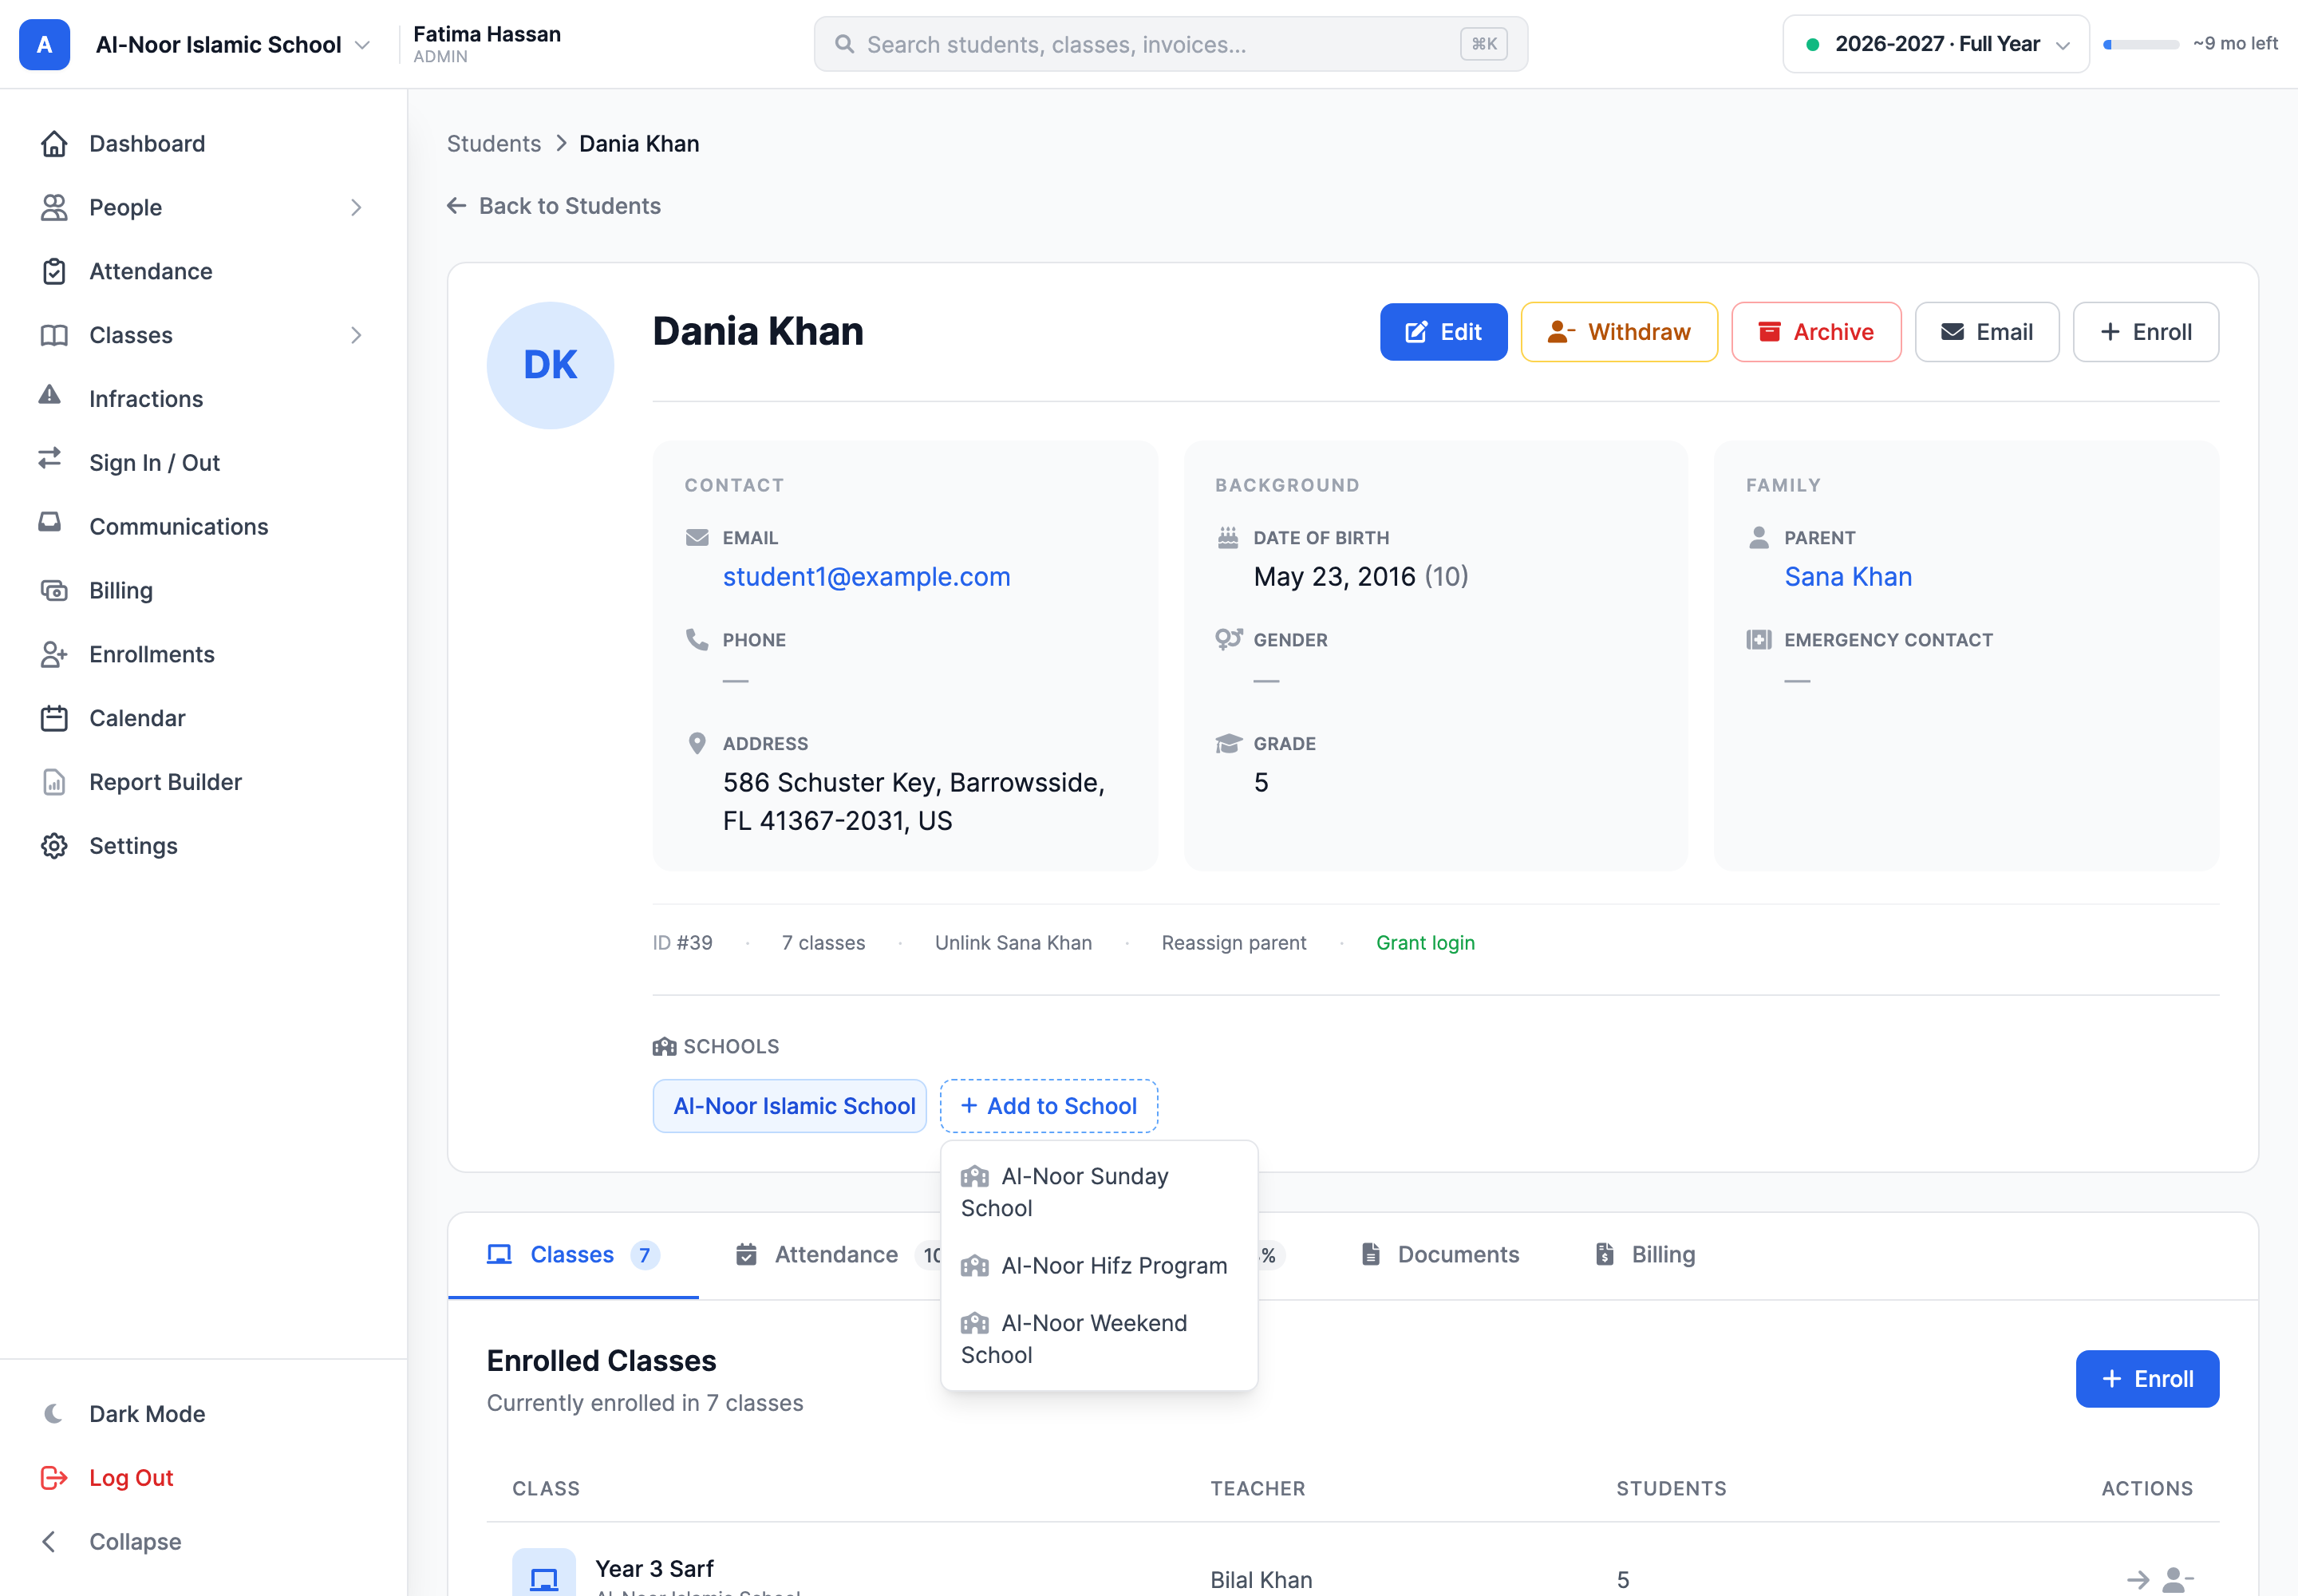Viewport: 2298px width, 1596px height.
Task: Archive the student Dania Khan
Action: point(1816,332)
